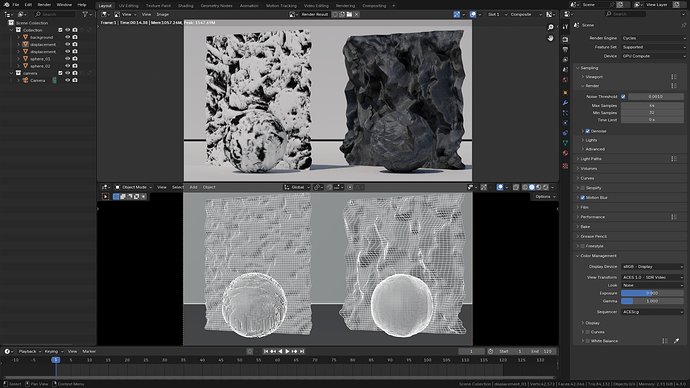This screenshot has width=690, height=388.
Task: Open the Output properties tab icon
Action: click(x=565, y=49)
